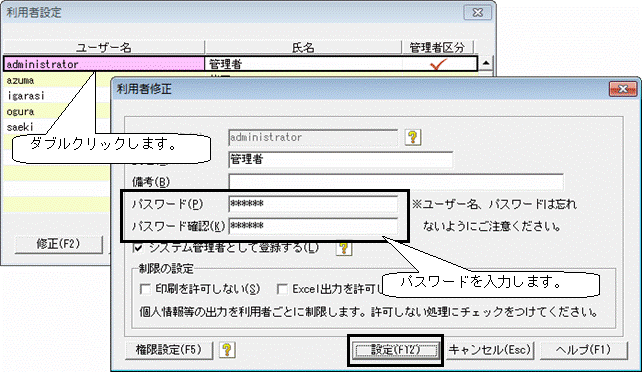Click 備考(B) input field

point(396,182)
